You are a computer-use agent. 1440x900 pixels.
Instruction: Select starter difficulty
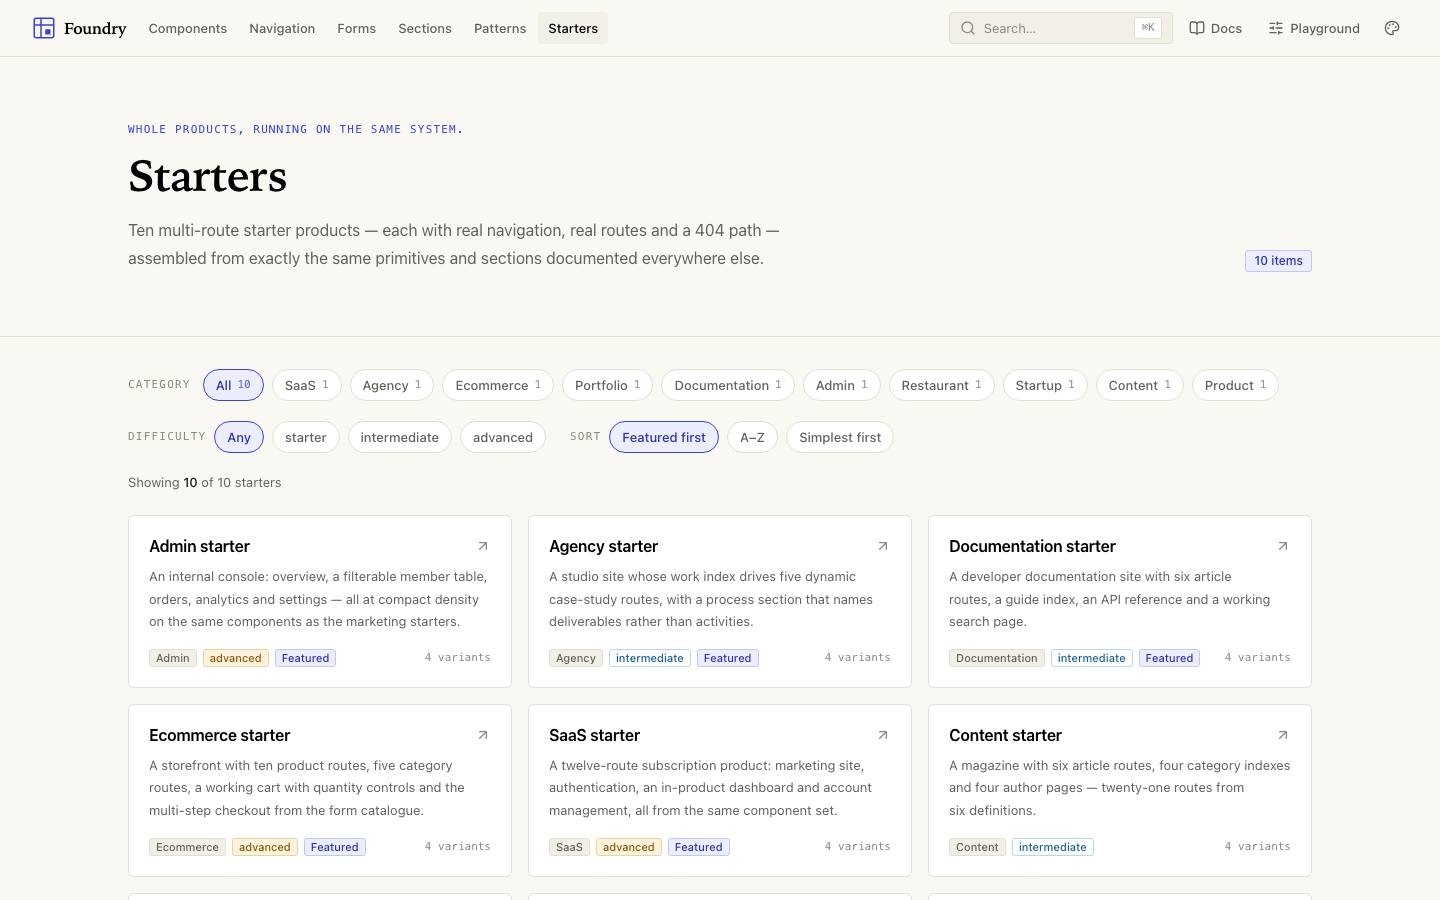(x=306, y=437)
